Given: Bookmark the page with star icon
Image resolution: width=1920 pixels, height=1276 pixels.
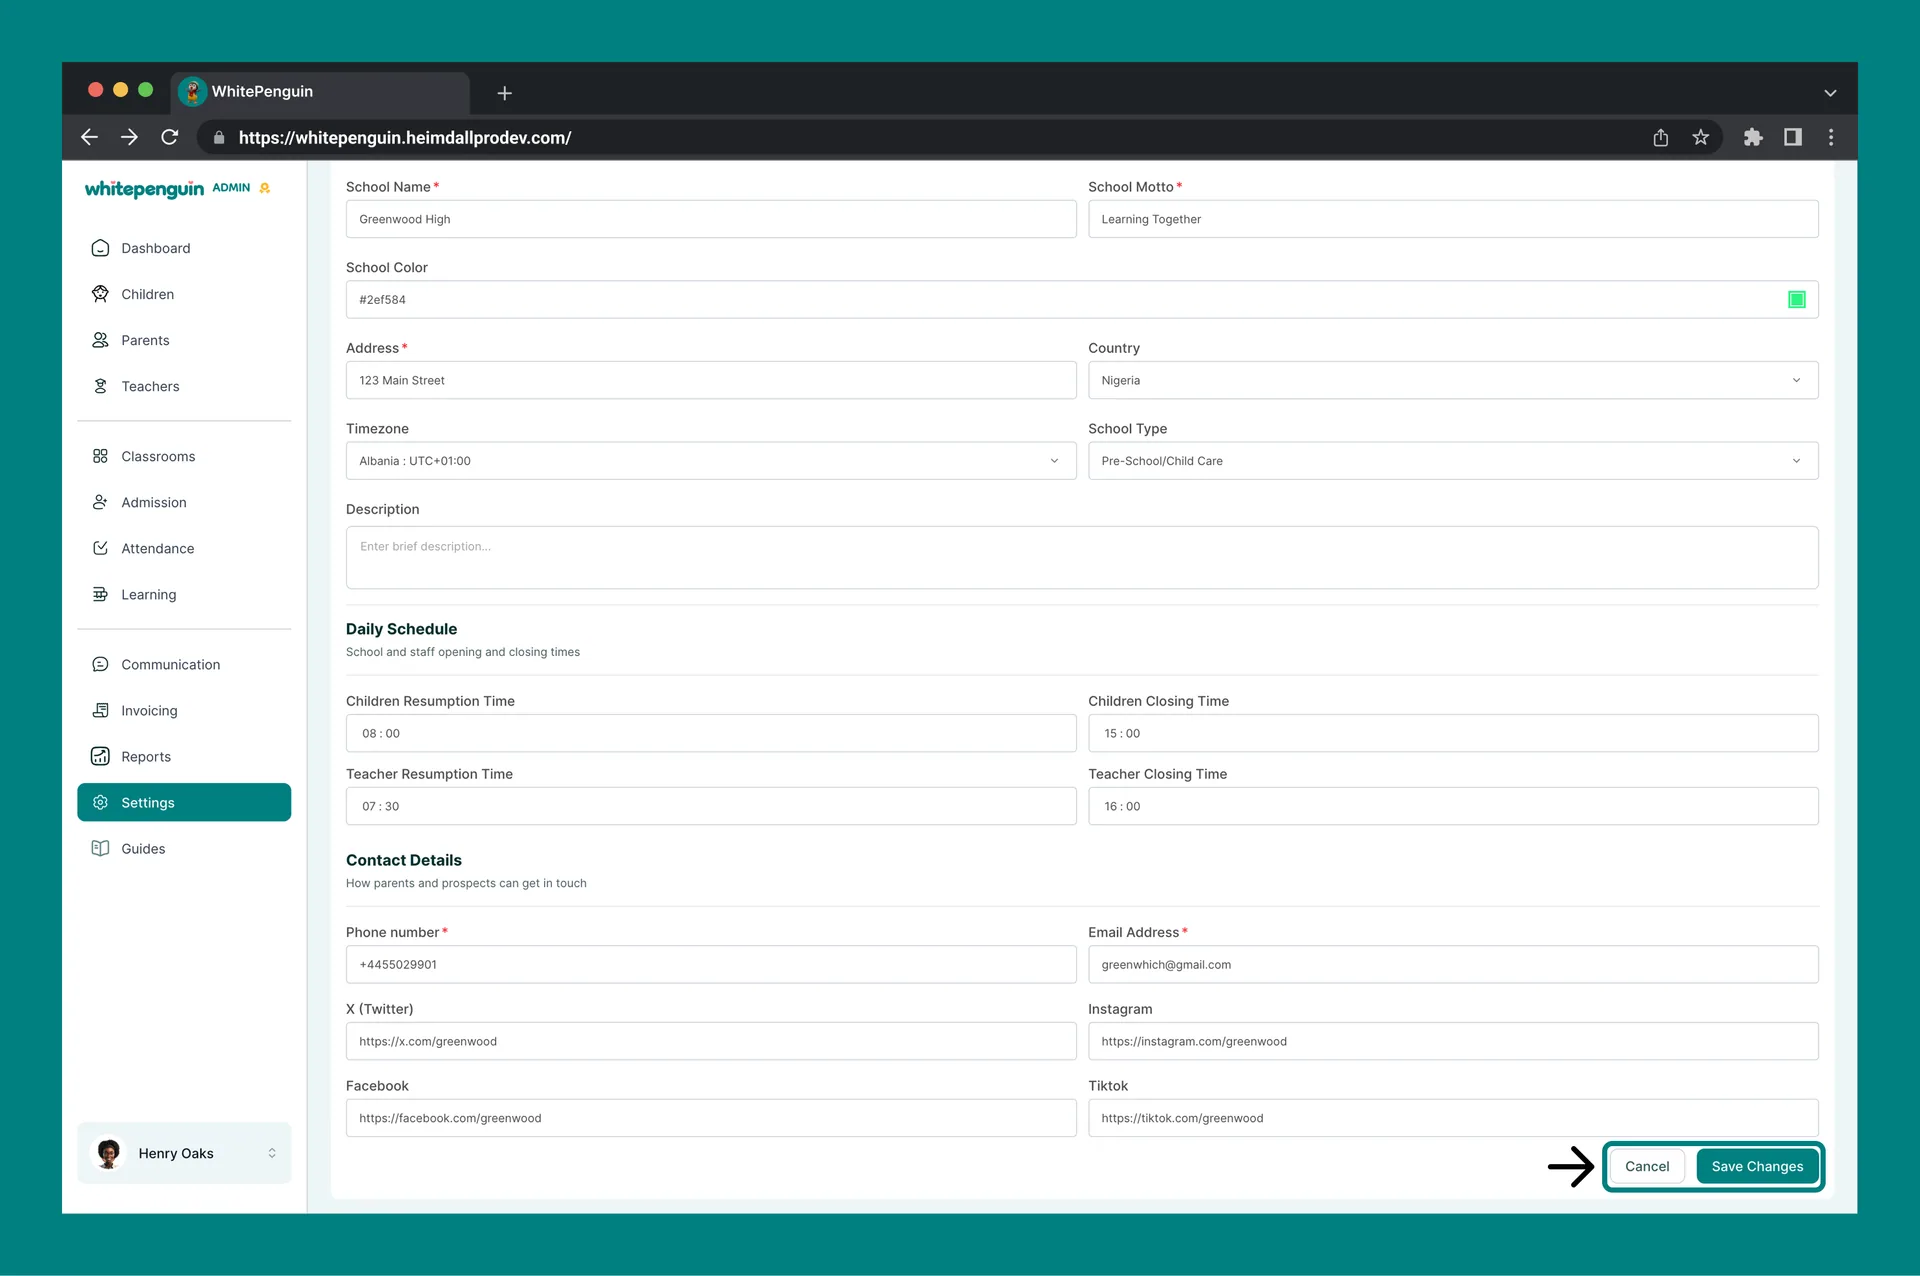Looking at the screenshot, I should click(1700, 137).
